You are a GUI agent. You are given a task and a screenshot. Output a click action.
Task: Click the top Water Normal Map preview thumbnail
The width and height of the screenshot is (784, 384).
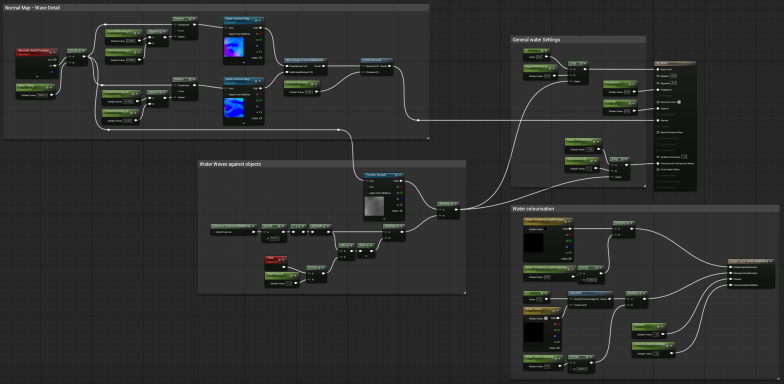[234, 47]
